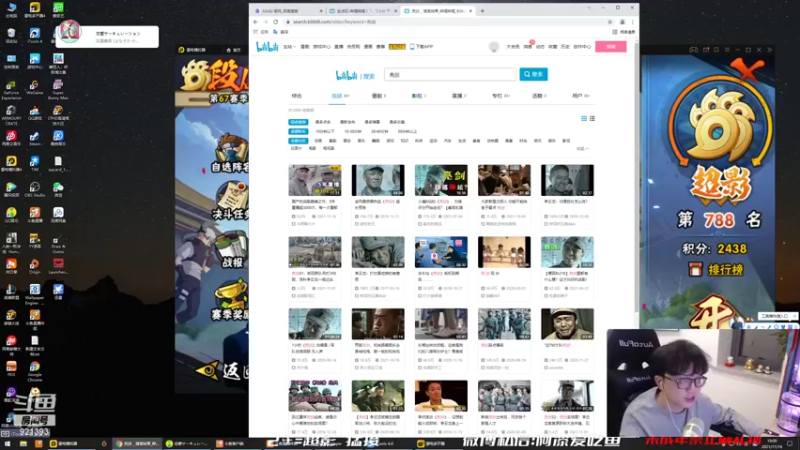The height and width of the screenshot is (450, 800).
Task: Reload the page with Chrome's refresh icon
Action: point(276,22)
